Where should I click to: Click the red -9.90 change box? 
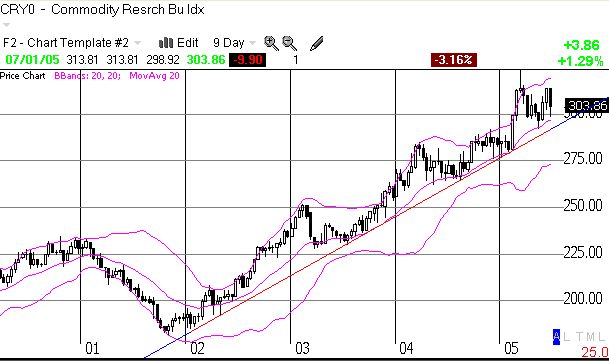[247, 60]
